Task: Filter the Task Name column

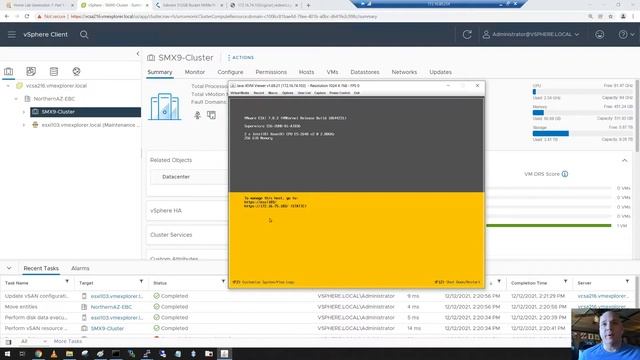Action: 67,282
